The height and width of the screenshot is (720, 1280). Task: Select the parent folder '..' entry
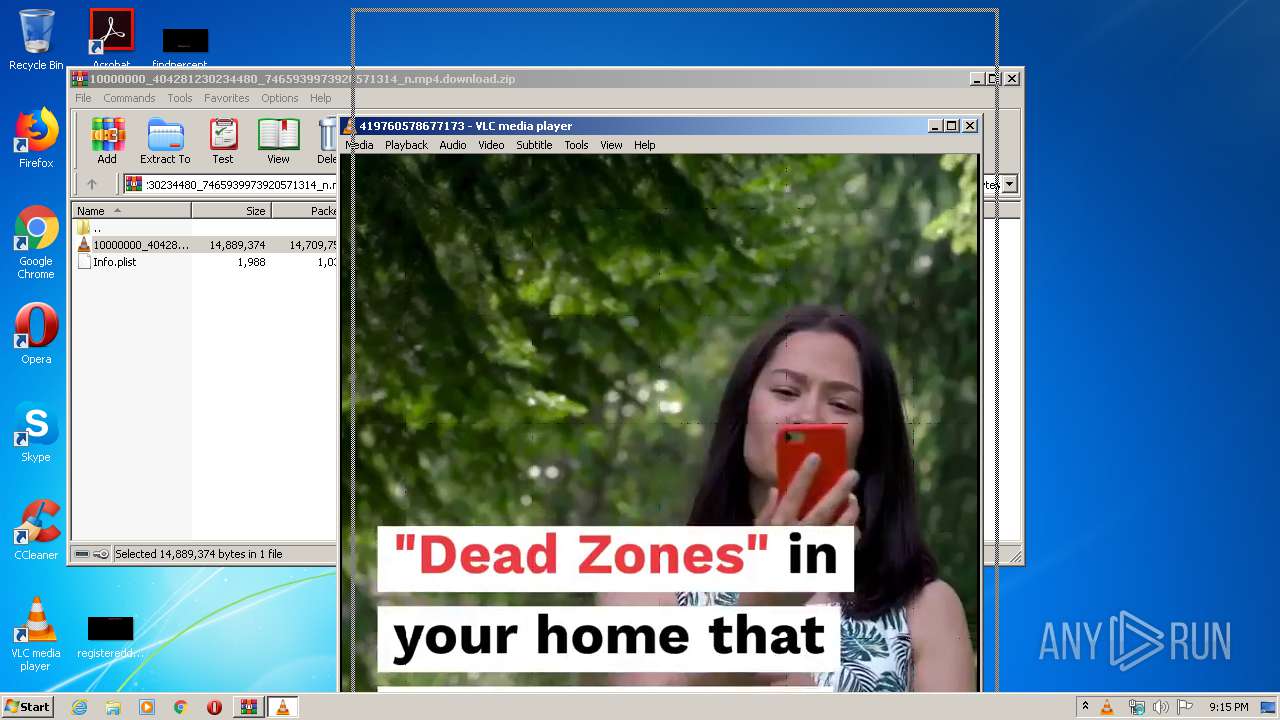(205, 228)
